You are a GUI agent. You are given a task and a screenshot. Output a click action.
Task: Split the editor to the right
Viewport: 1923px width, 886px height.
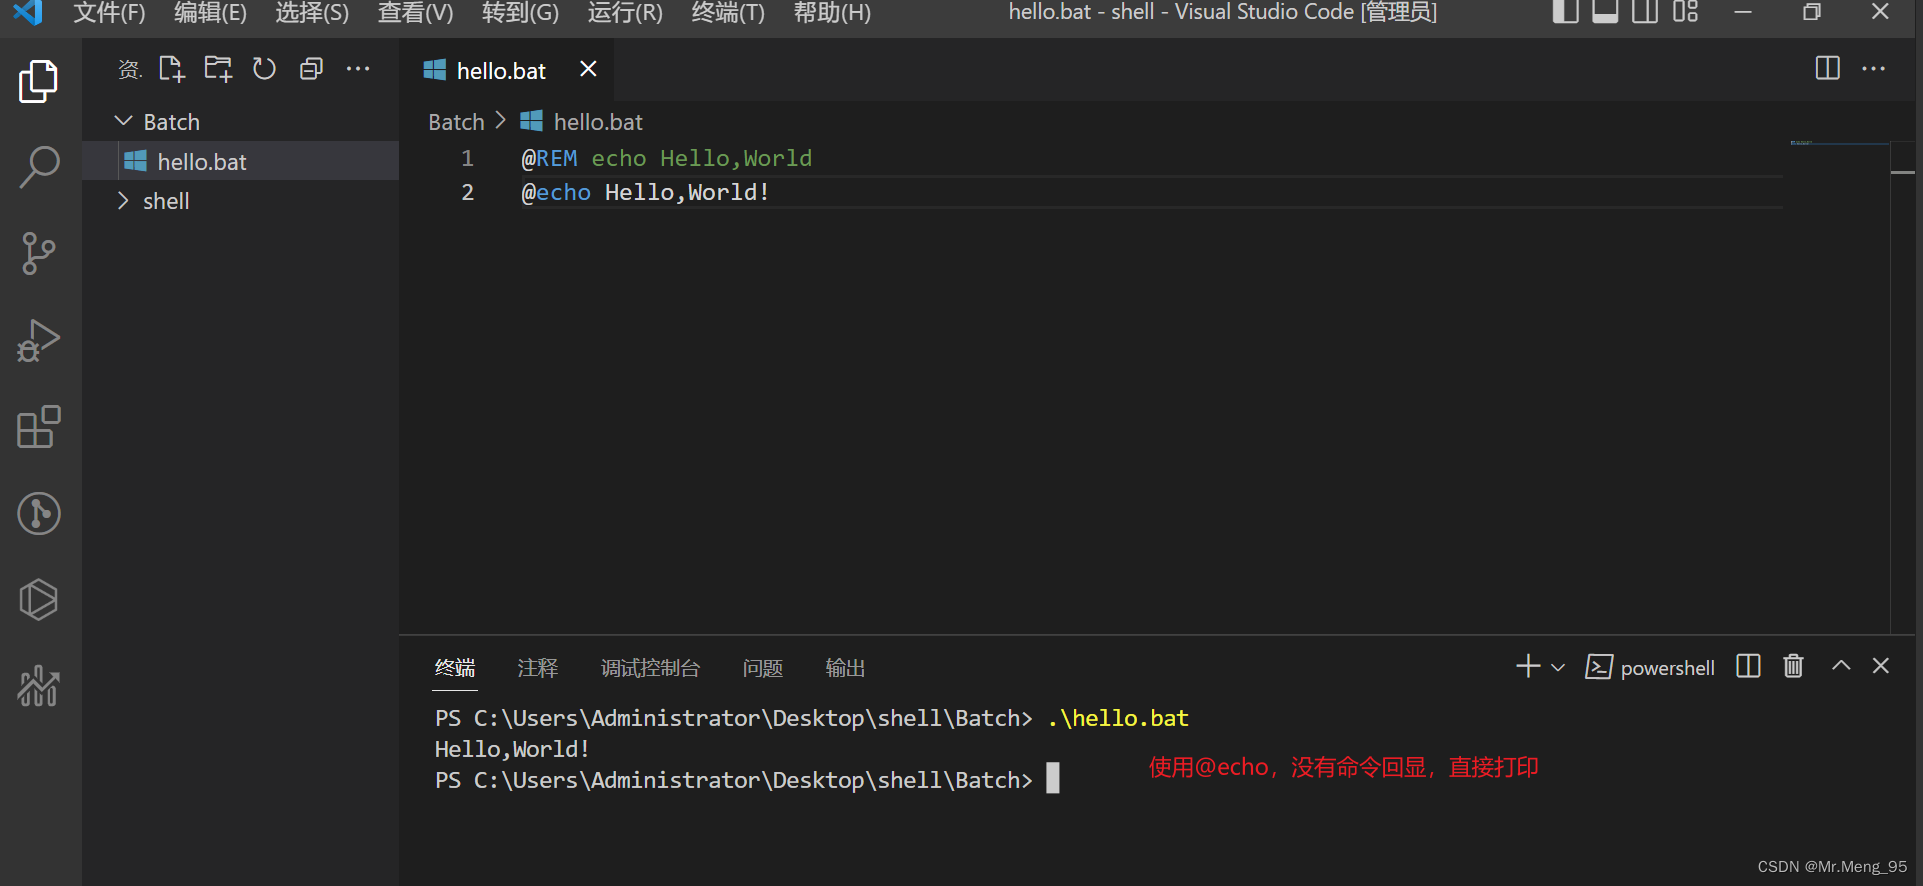(x=1827, y=68)
